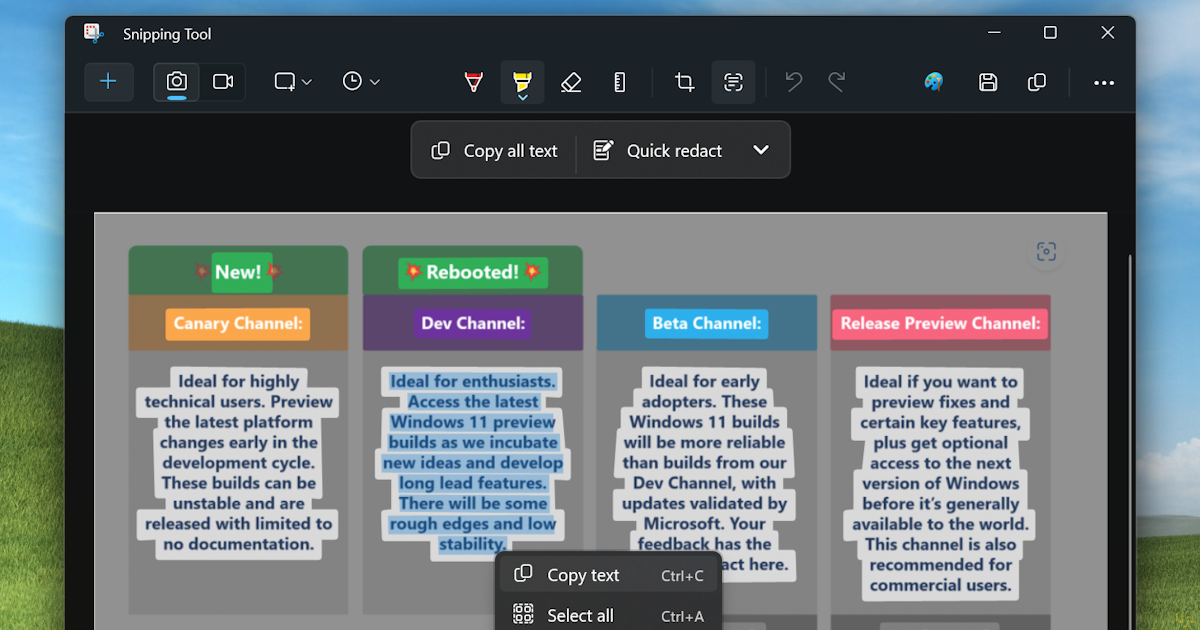The width and height of the screenshot is (1200, 630).
Task: Open the snipping mode shape dropdown
Action: click(x=293, y=82)
